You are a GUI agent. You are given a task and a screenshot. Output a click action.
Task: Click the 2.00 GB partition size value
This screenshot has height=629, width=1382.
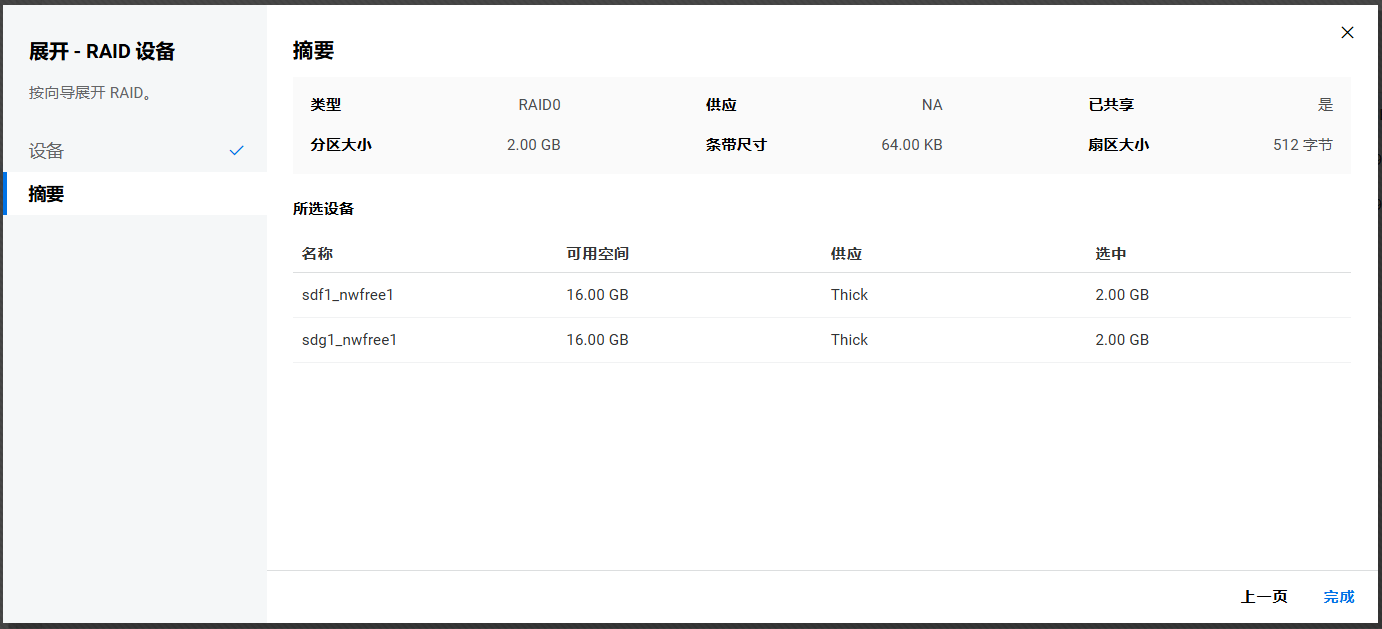[x=533, y=145]
